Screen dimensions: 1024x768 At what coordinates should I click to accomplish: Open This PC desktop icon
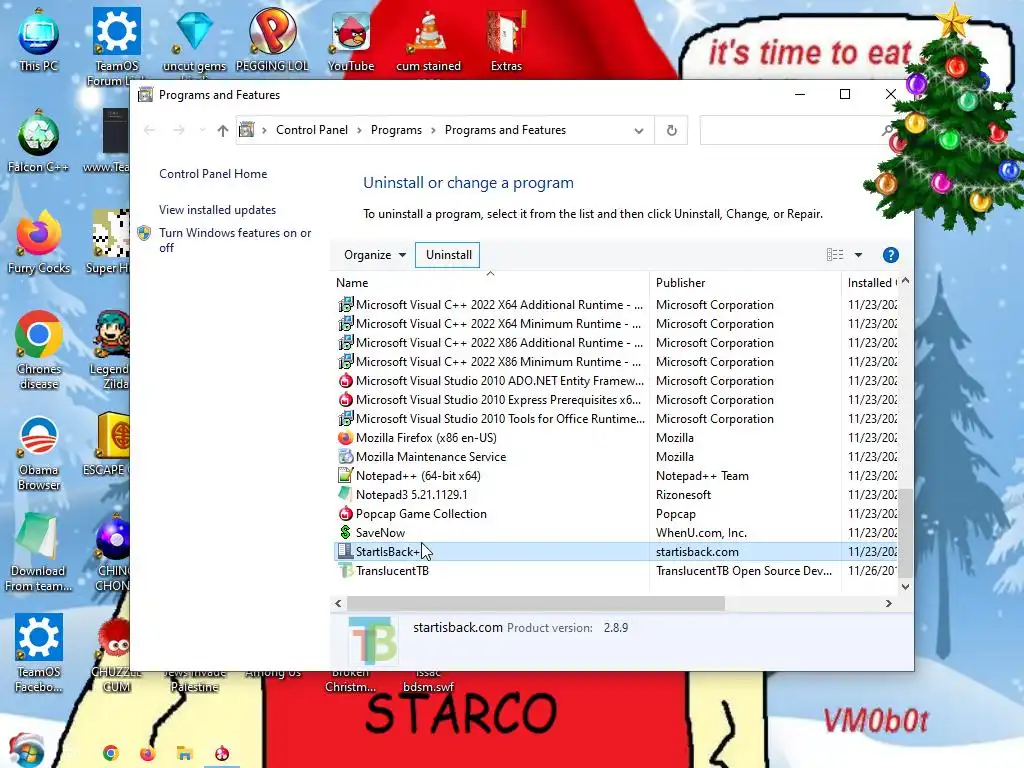(39, 39)
